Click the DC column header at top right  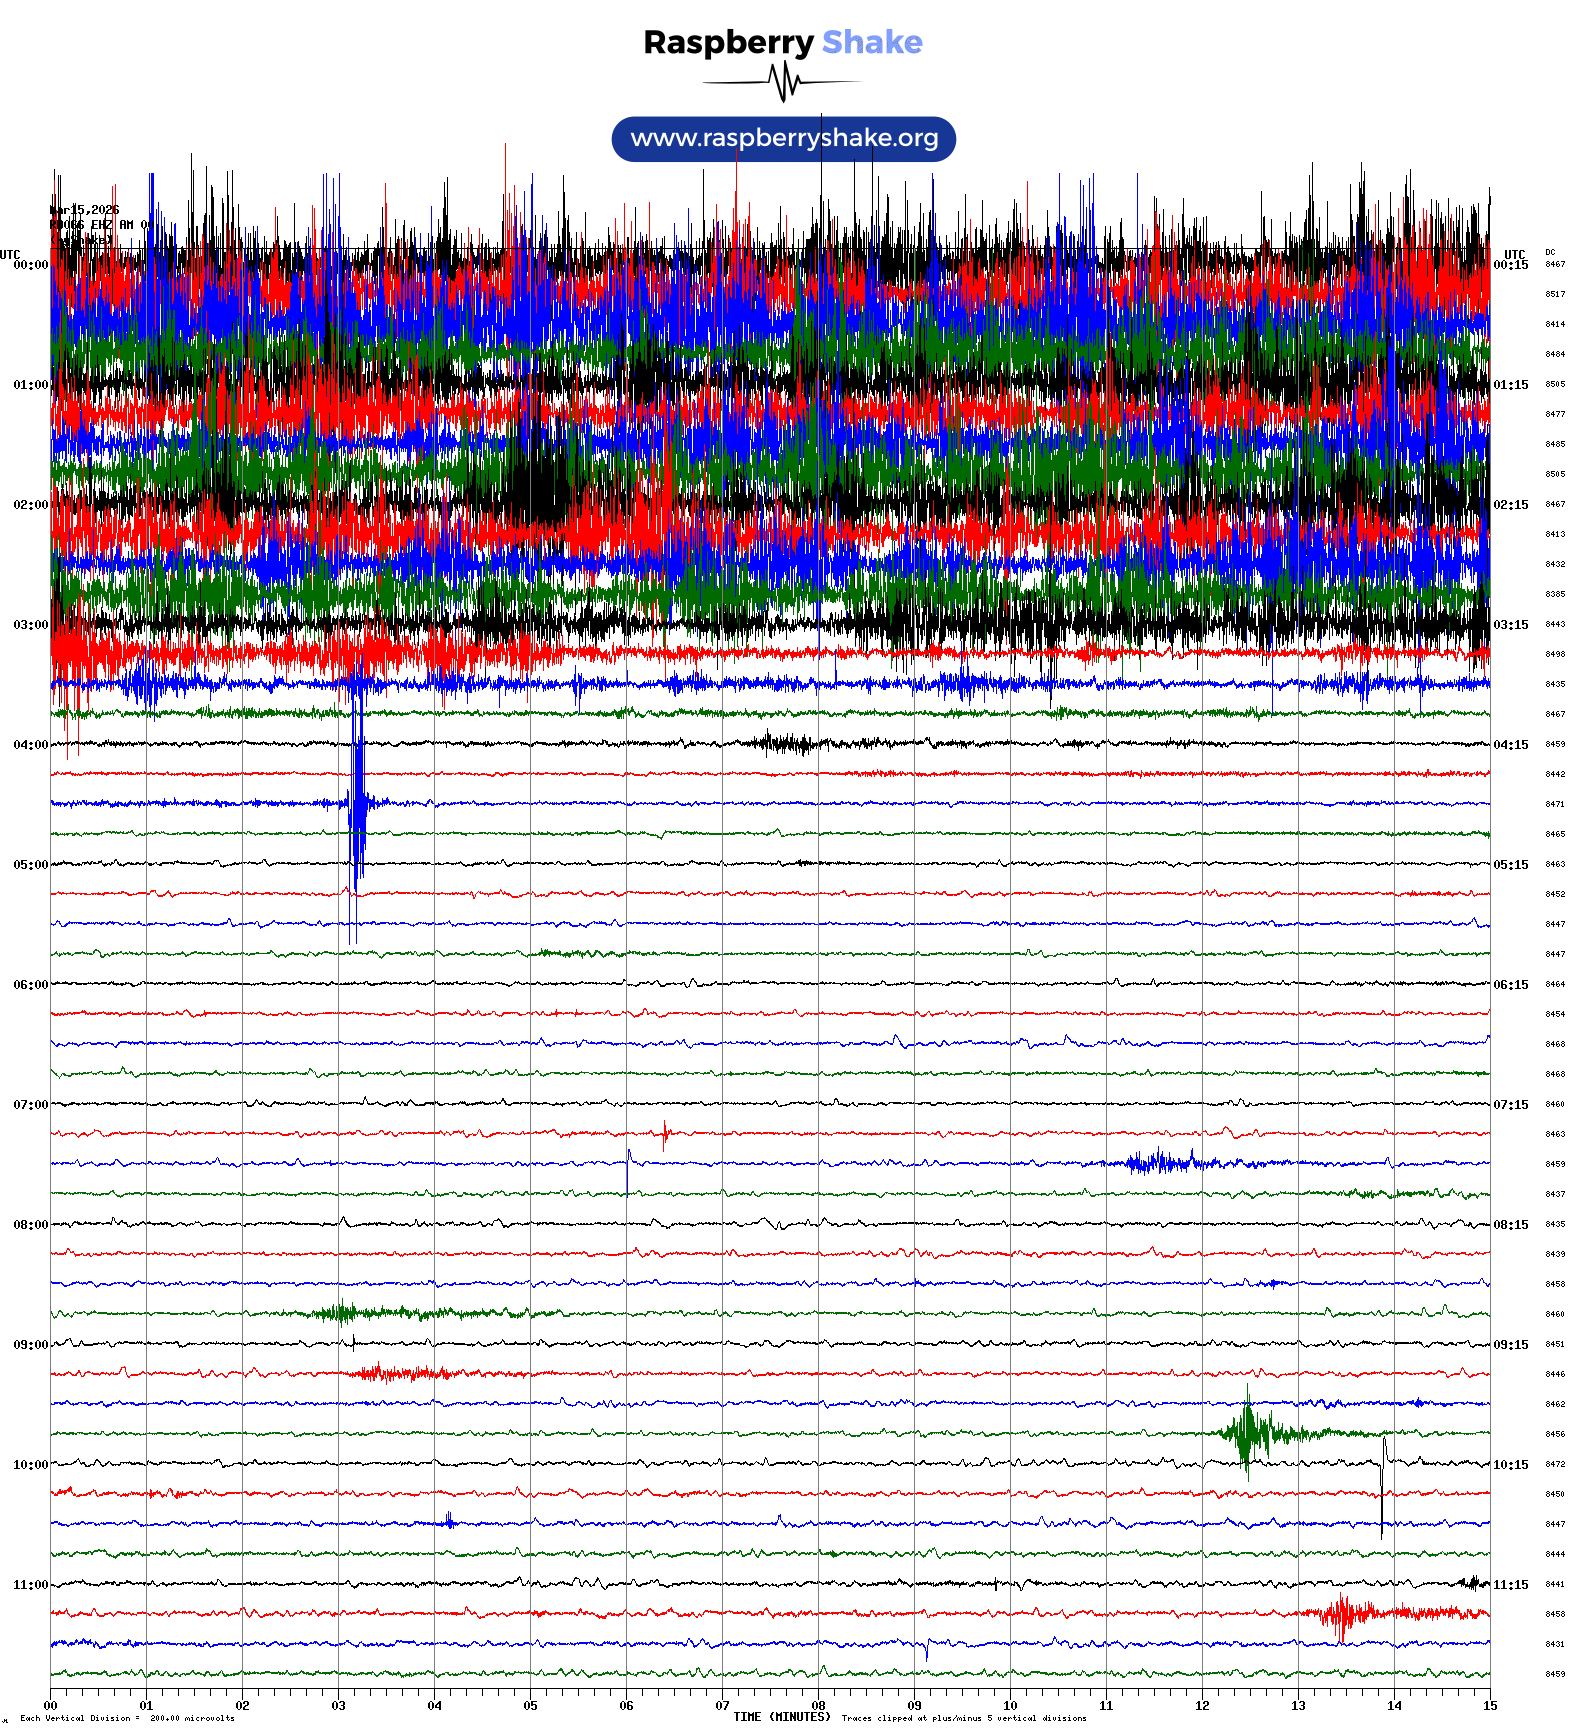(x=1550, y=252)
